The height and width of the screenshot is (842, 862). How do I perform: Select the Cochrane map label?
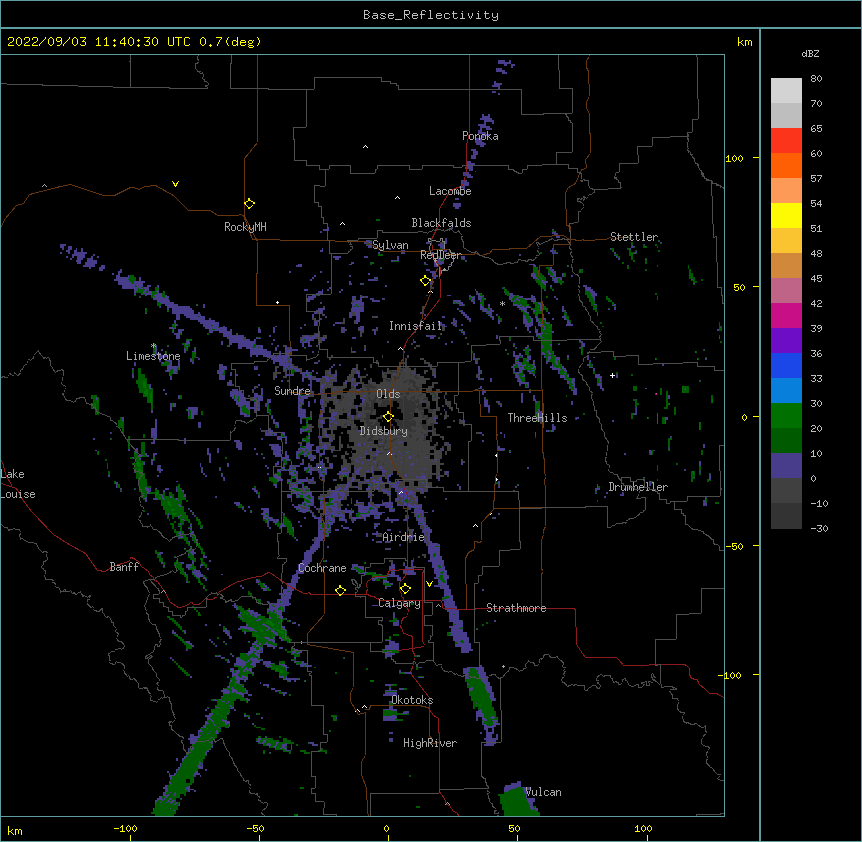coord(322,568)
